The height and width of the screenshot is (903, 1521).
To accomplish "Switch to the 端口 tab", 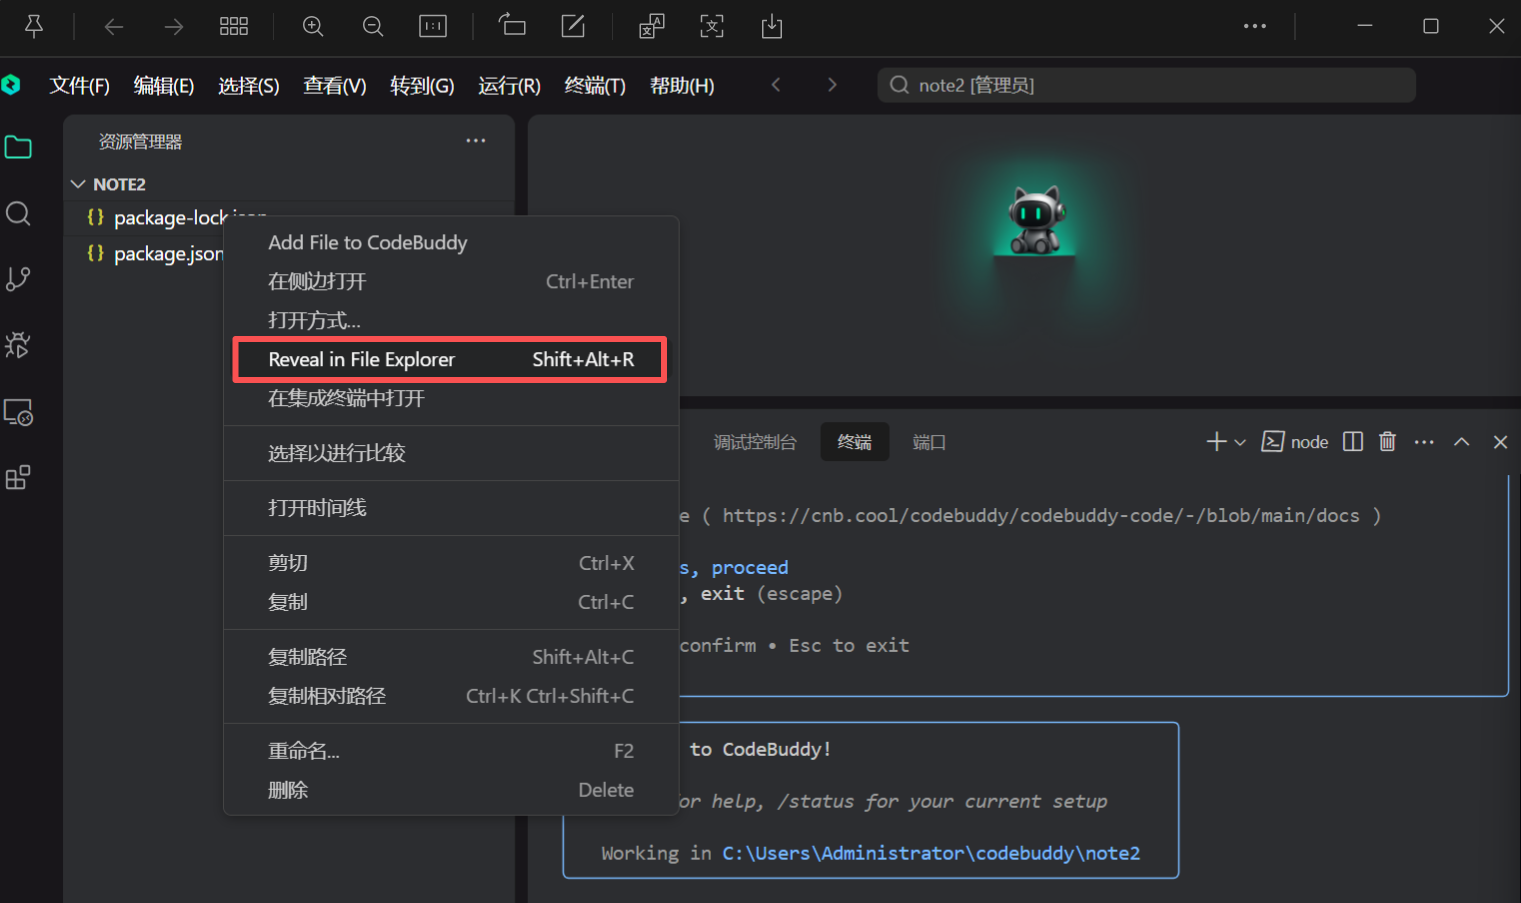I will tap(929, 442).
